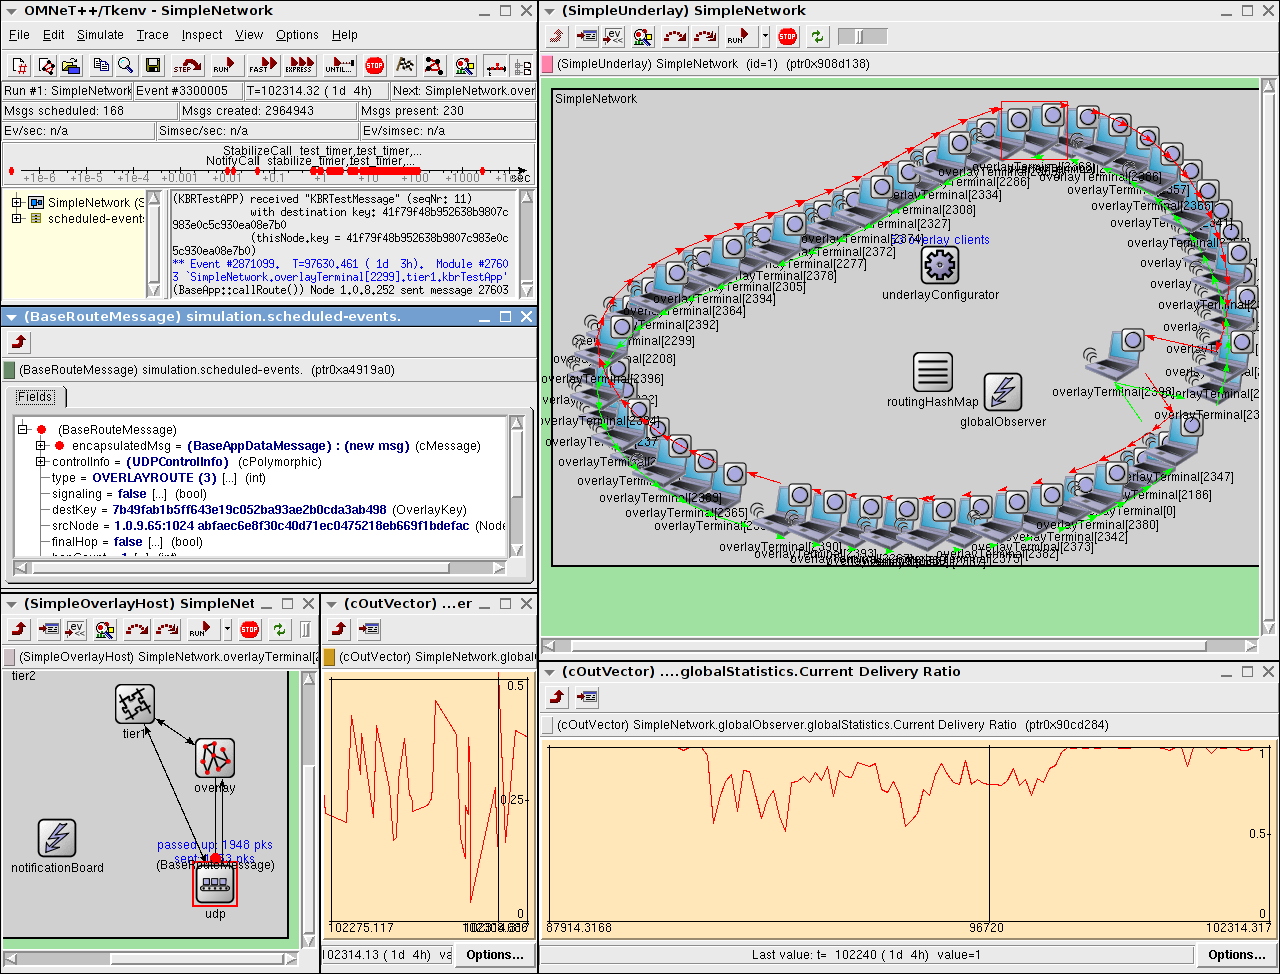Click green refresh icon in SimpleOverlayHost toolbar
Screen dimensions: 1280x974
(x=280, y=630)
